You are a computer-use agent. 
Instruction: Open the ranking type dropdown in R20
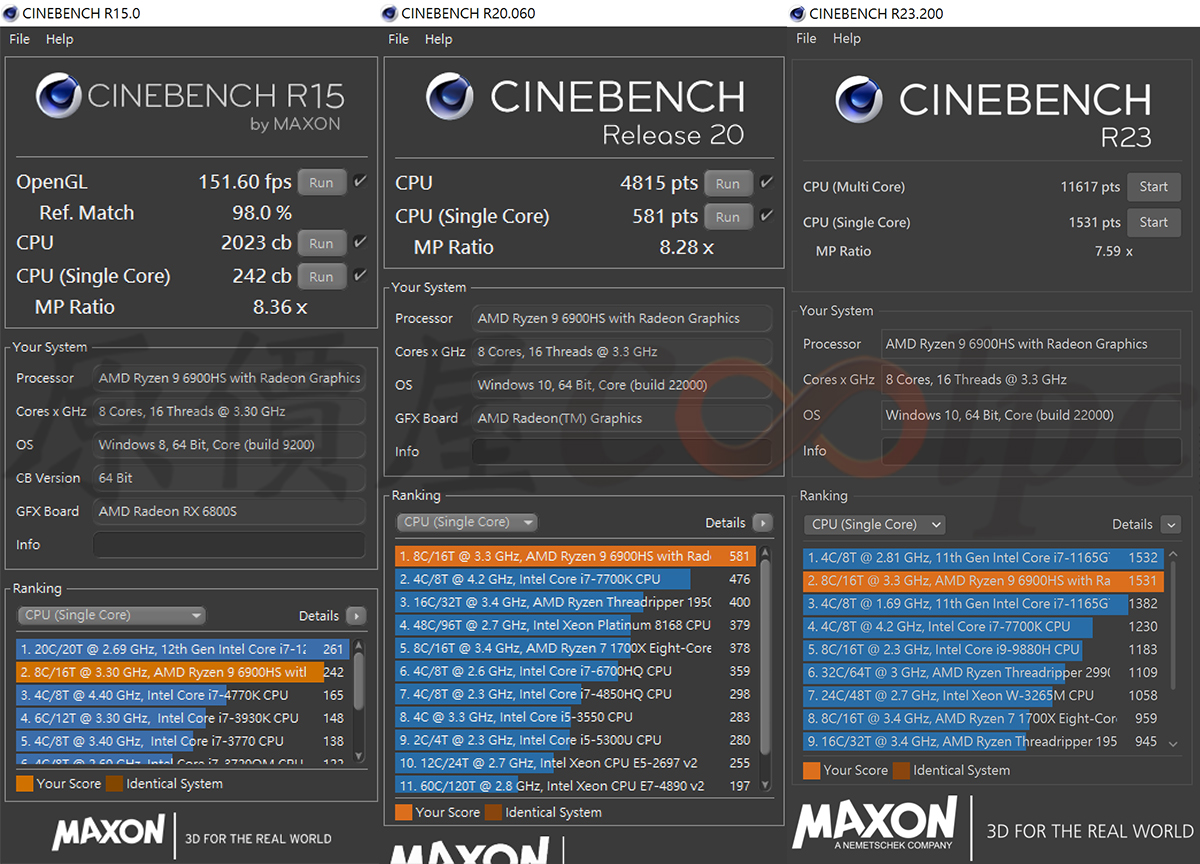pos(467,522)
